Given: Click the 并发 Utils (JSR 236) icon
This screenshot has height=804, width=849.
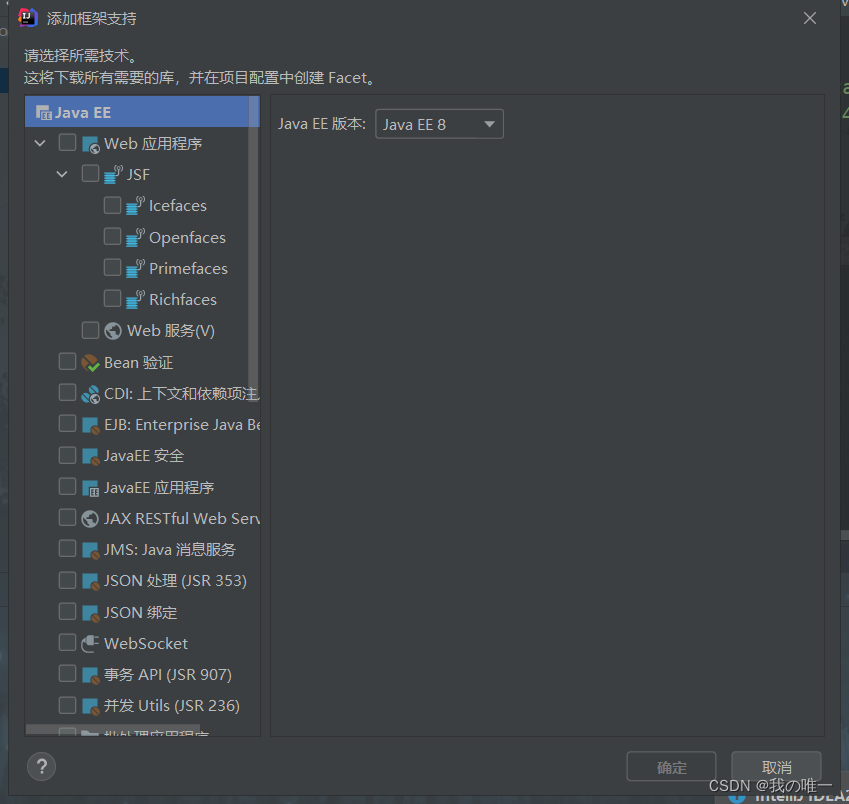Looking at the screenshot, I should pyautogui.click(x=90, y=706).
